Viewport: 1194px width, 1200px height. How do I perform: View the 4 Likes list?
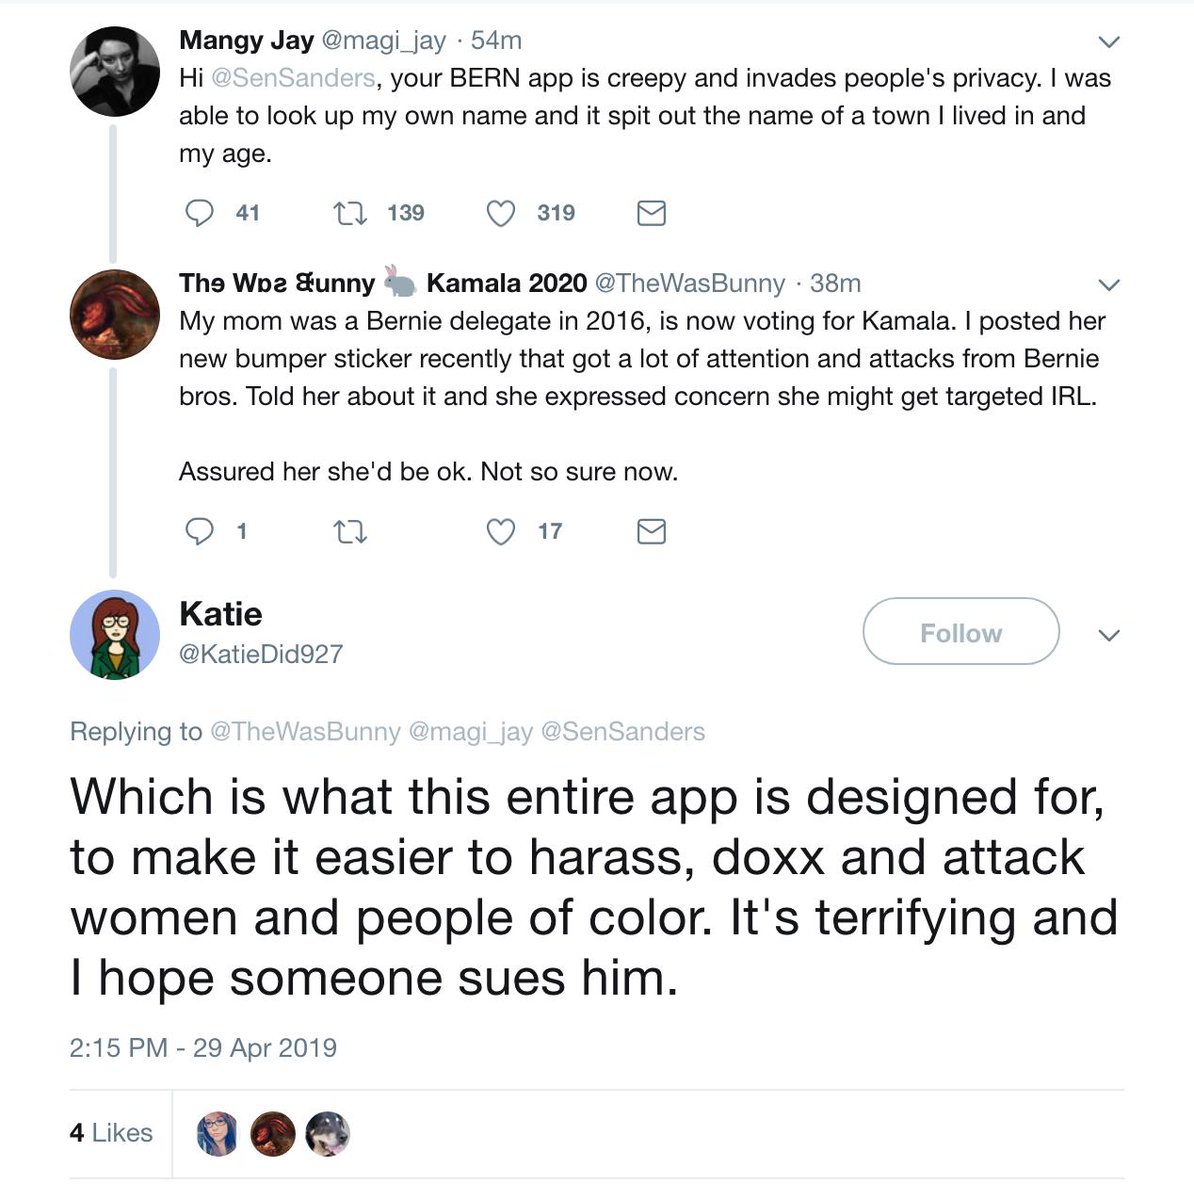click(111, 1133)
